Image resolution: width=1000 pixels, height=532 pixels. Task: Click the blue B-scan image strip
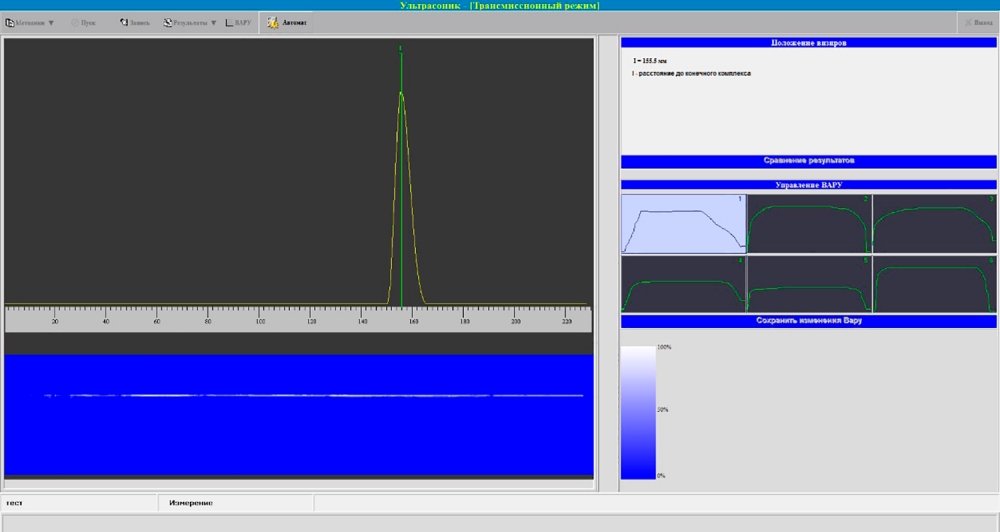coord(299,415)
